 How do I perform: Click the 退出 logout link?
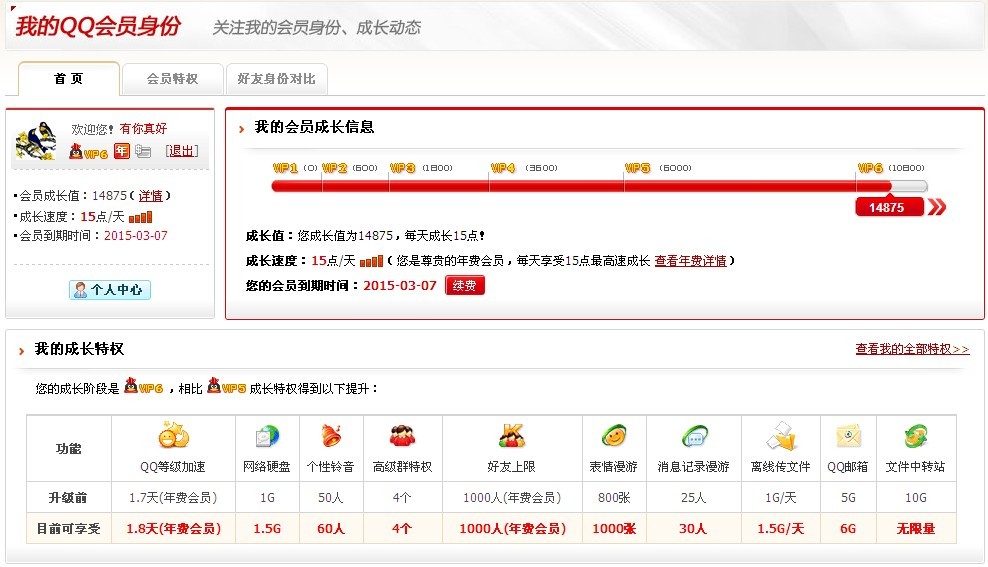click(182, 151)
